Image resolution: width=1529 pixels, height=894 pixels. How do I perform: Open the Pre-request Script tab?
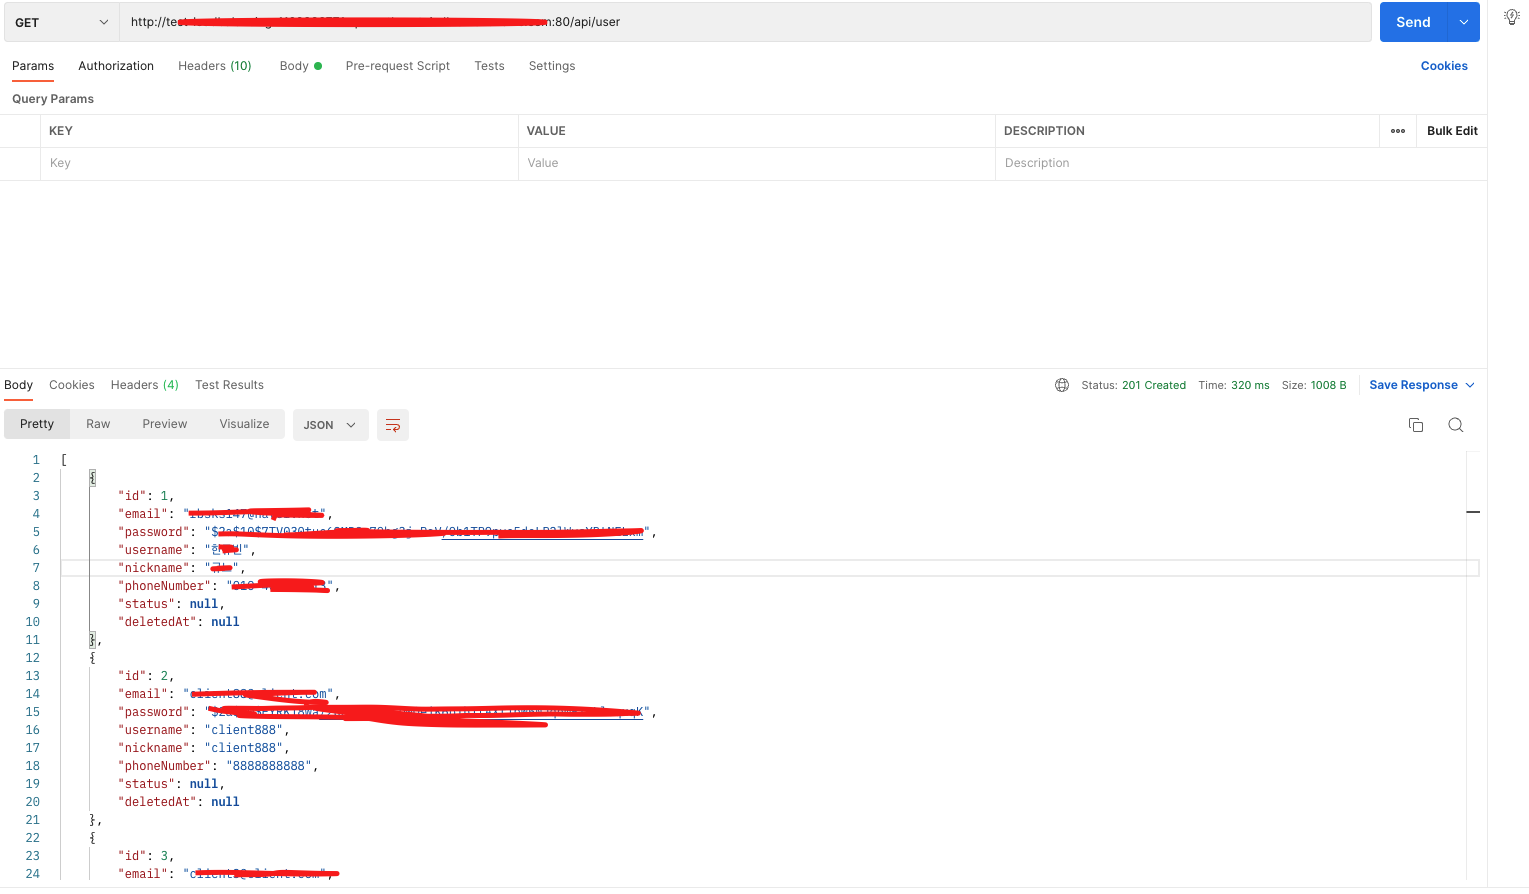coord(398,66)
